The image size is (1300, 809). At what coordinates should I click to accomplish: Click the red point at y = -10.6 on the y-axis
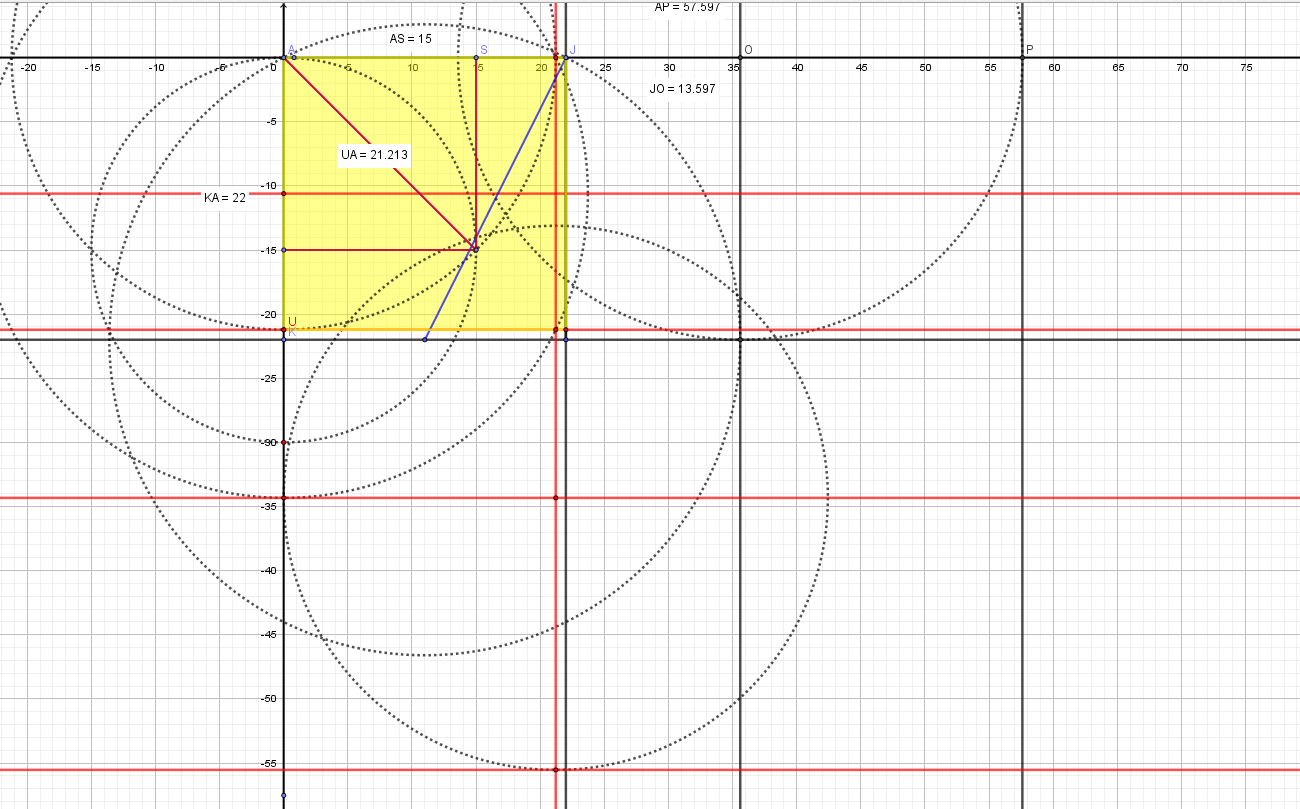(284, 193)
